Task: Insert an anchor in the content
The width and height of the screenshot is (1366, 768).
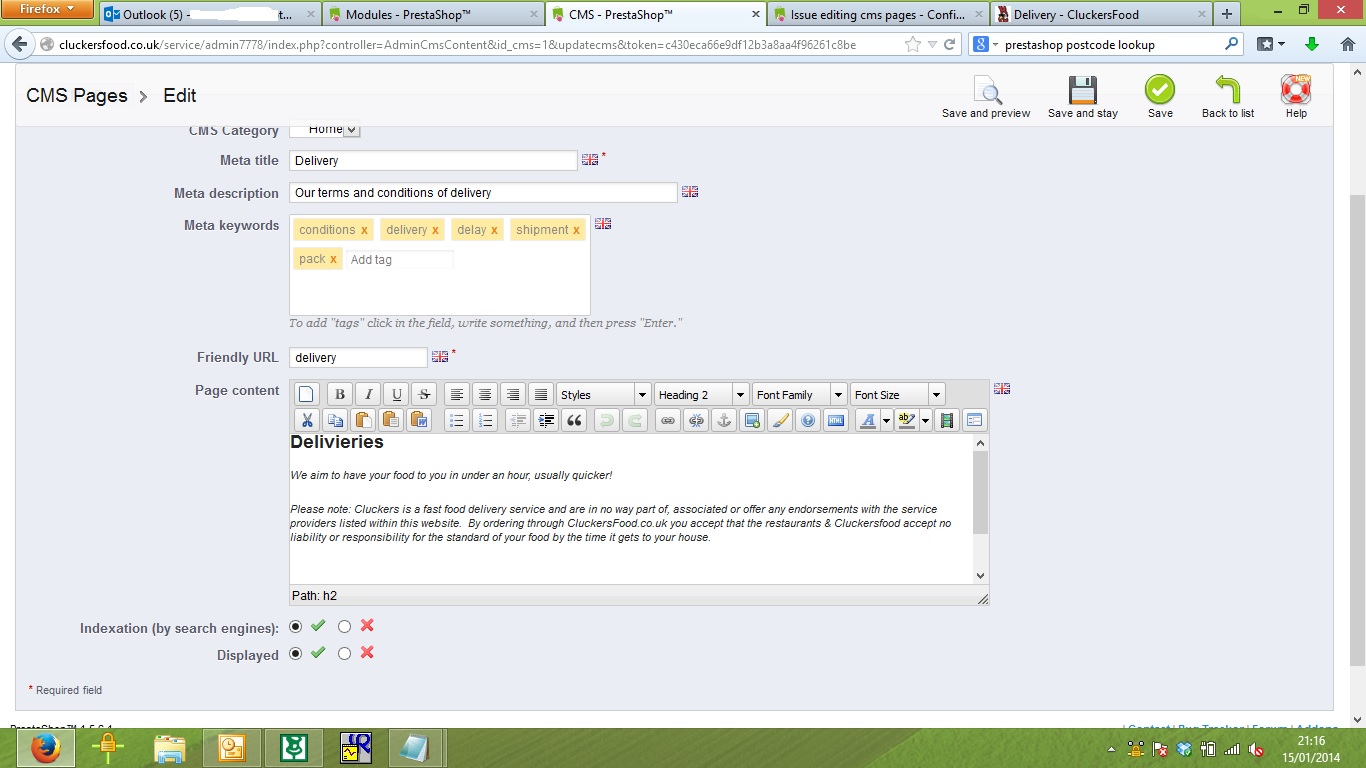Action: coord(724,421)
